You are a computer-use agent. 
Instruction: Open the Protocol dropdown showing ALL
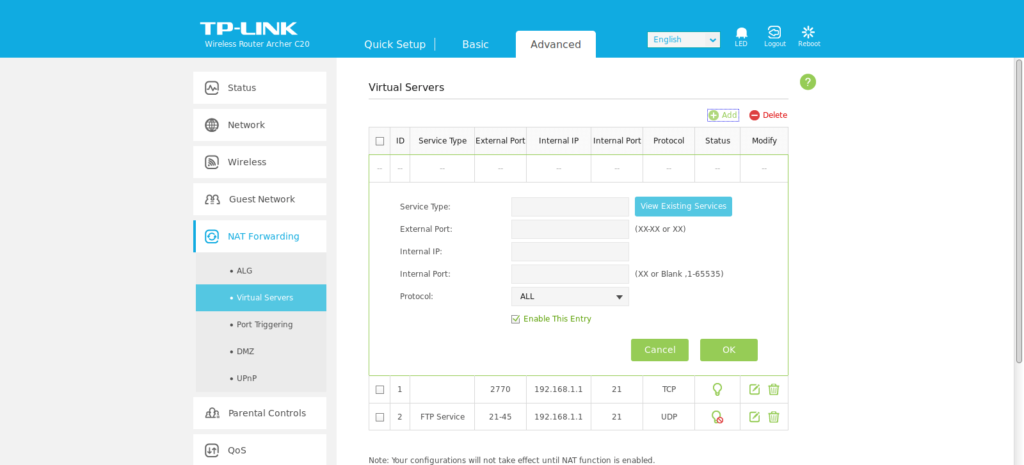[569, 297]
